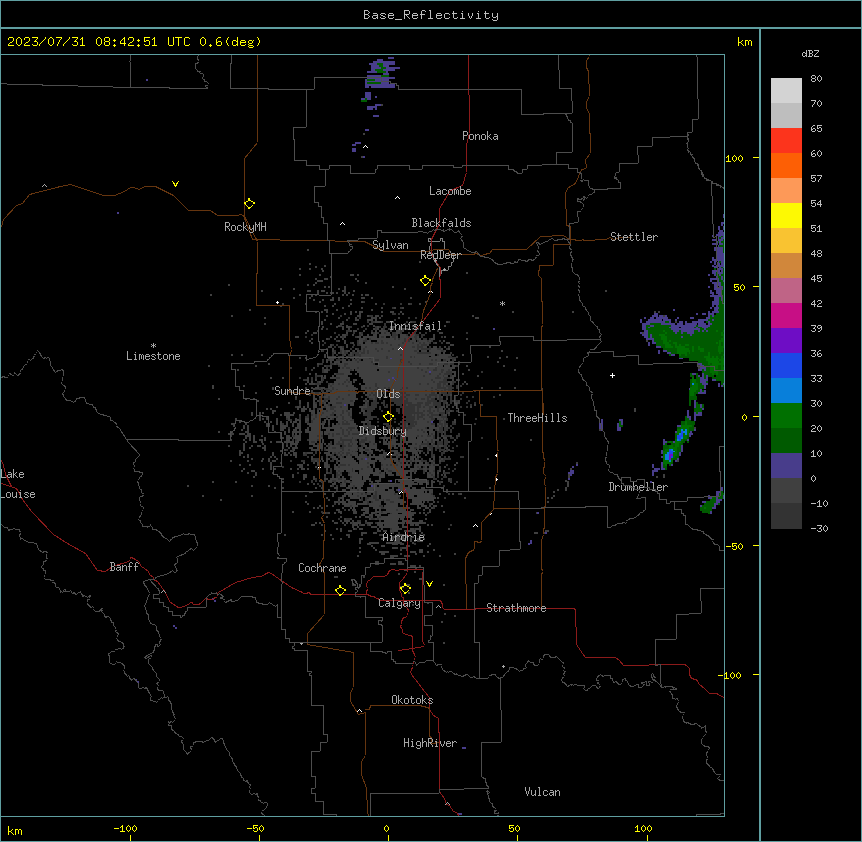Click the km unit label at top right
The image size is (862, 842).
tap(744, 42)
